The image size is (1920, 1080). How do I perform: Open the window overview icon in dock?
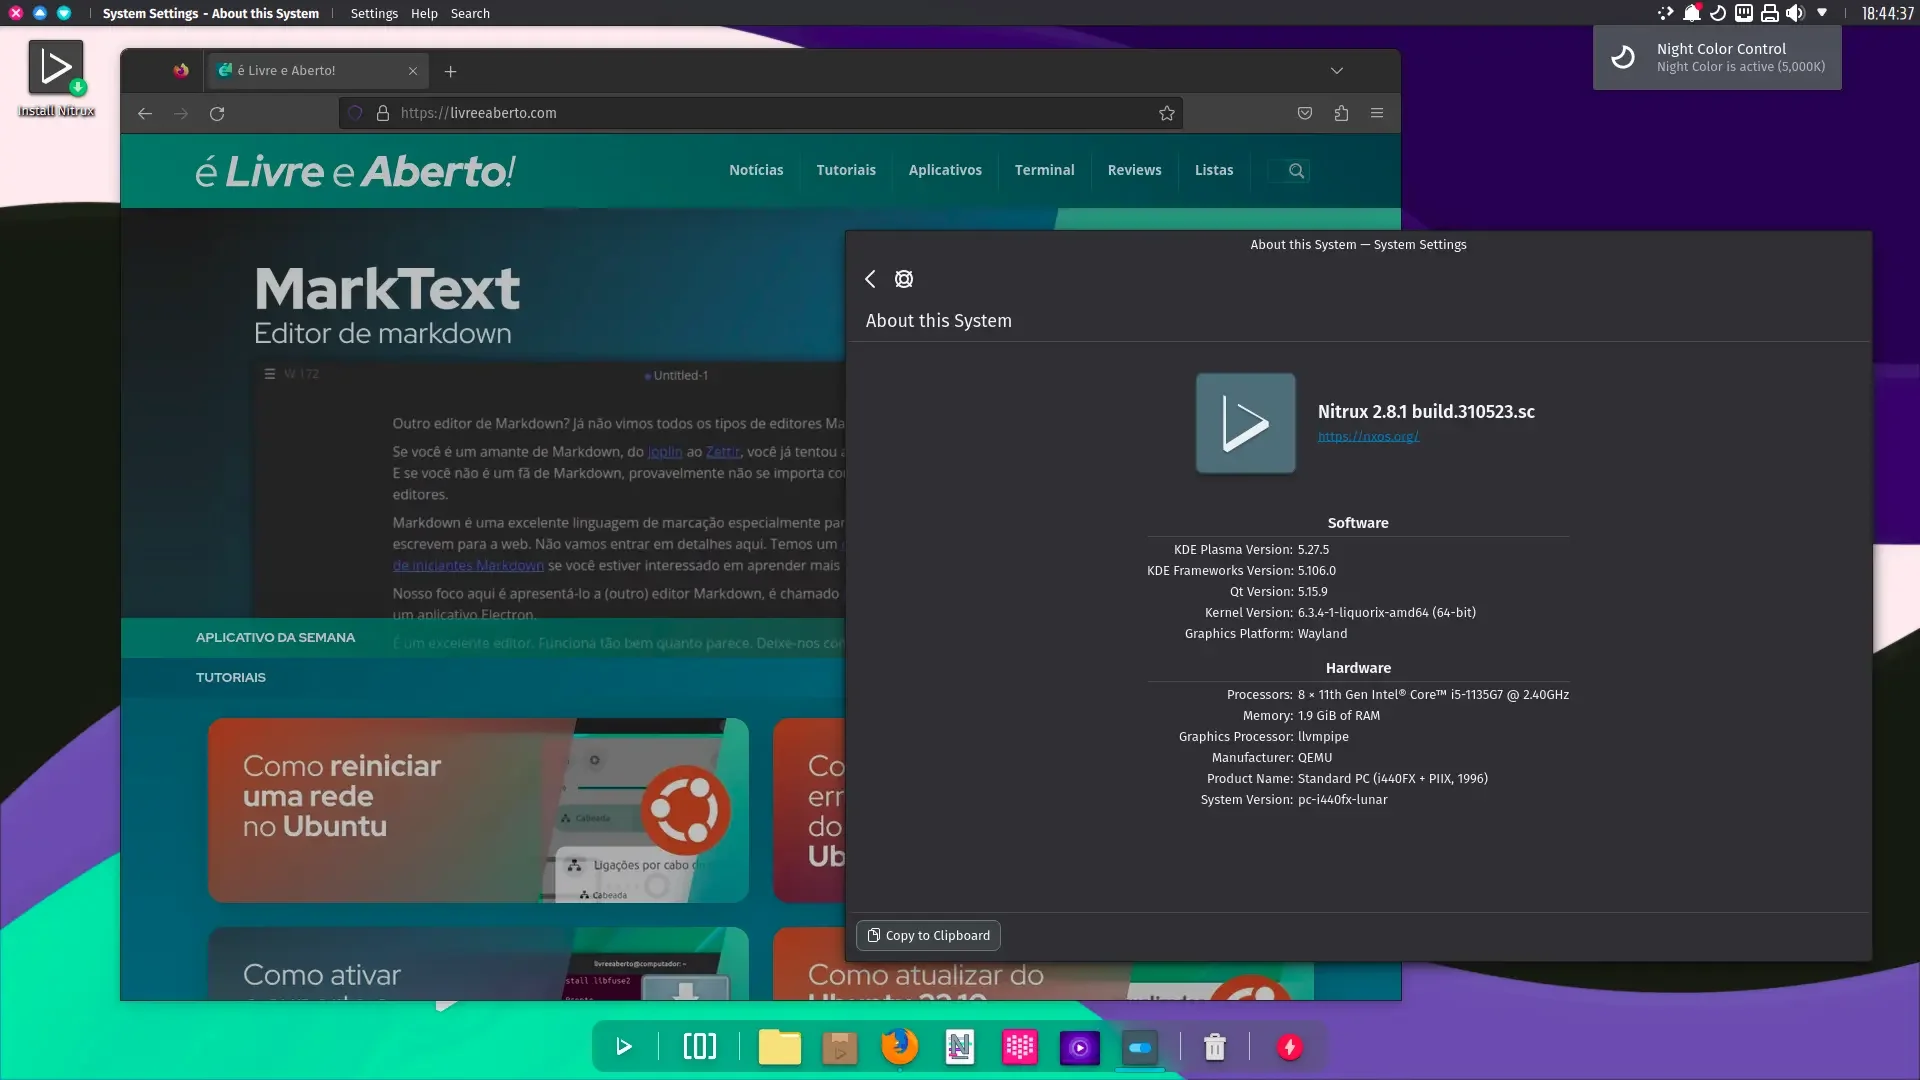click(700, 1047)
